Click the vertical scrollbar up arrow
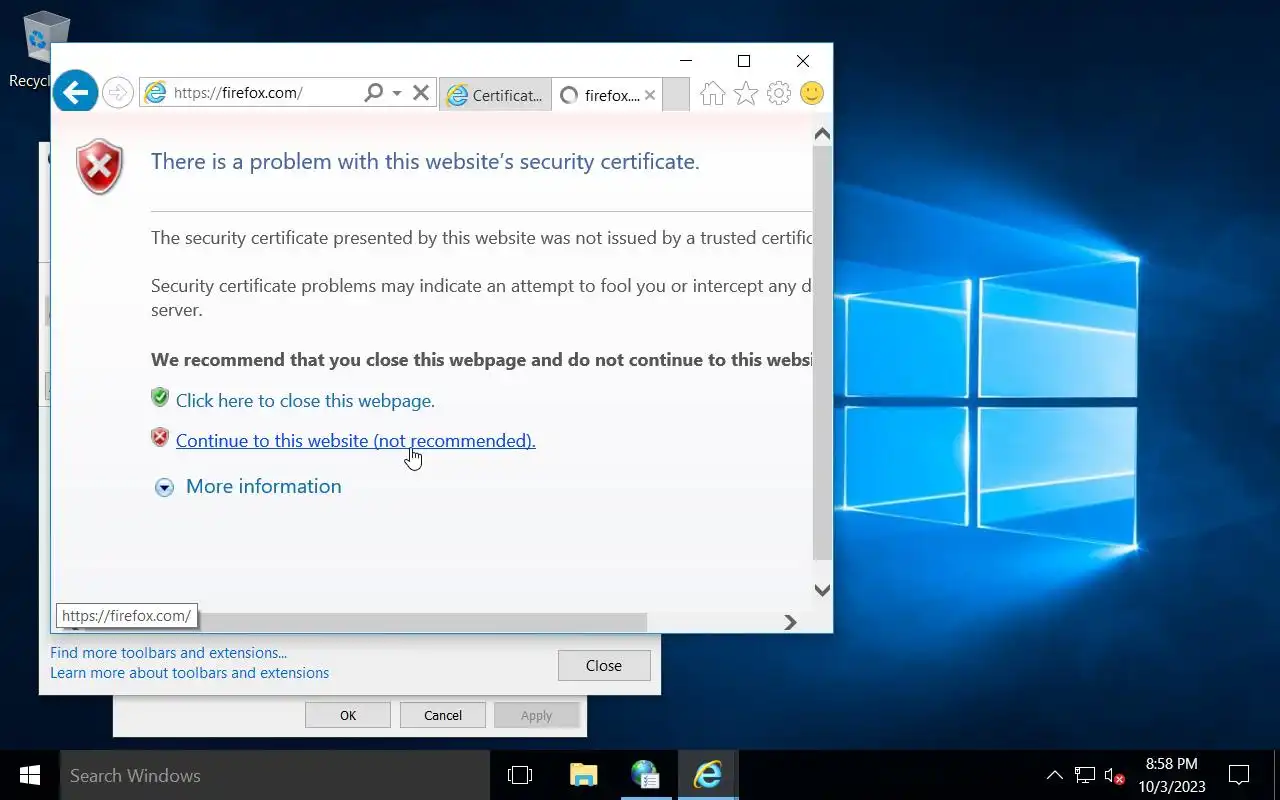Image resolution: width=1280 pixels, height=800 pixels. click(822, 134)
